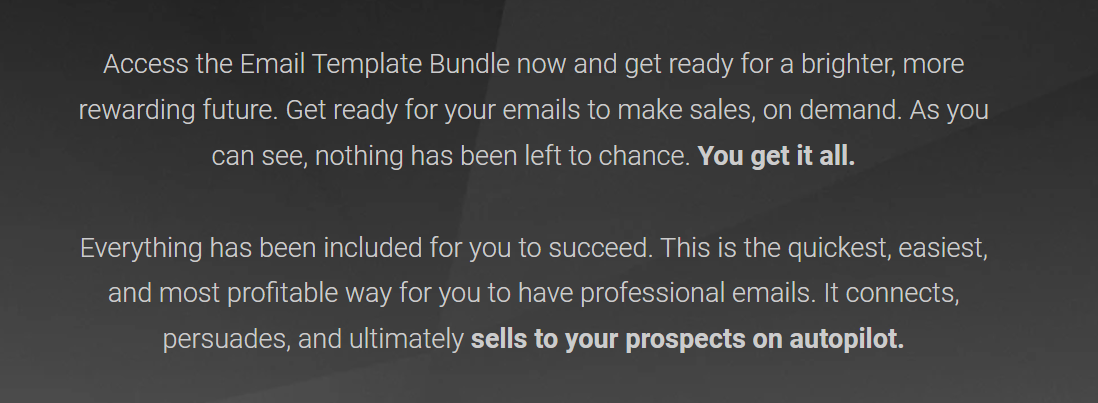Click the bold 'sells to your prospects on autopilot.'

(687, 340)
